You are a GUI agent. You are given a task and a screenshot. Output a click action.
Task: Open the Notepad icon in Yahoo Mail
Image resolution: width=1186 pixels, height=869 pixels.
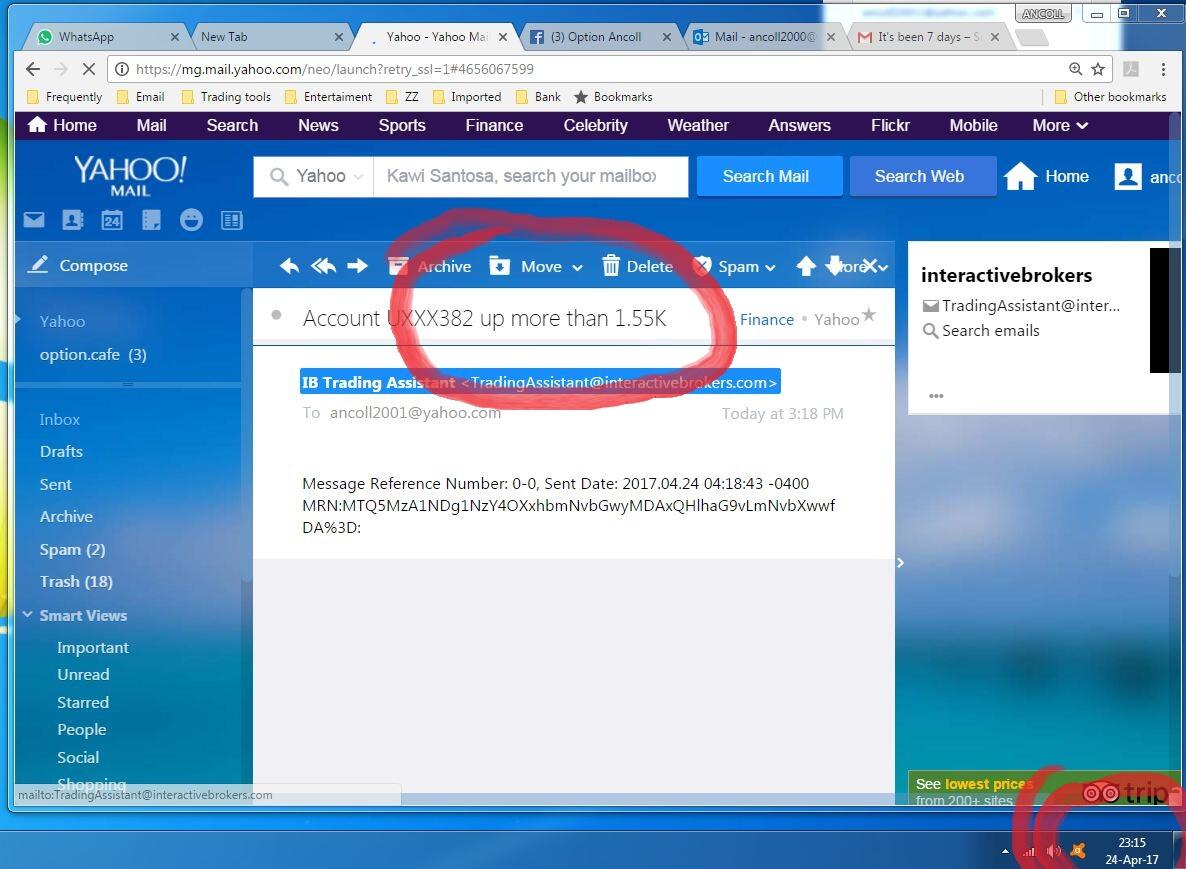151,220
